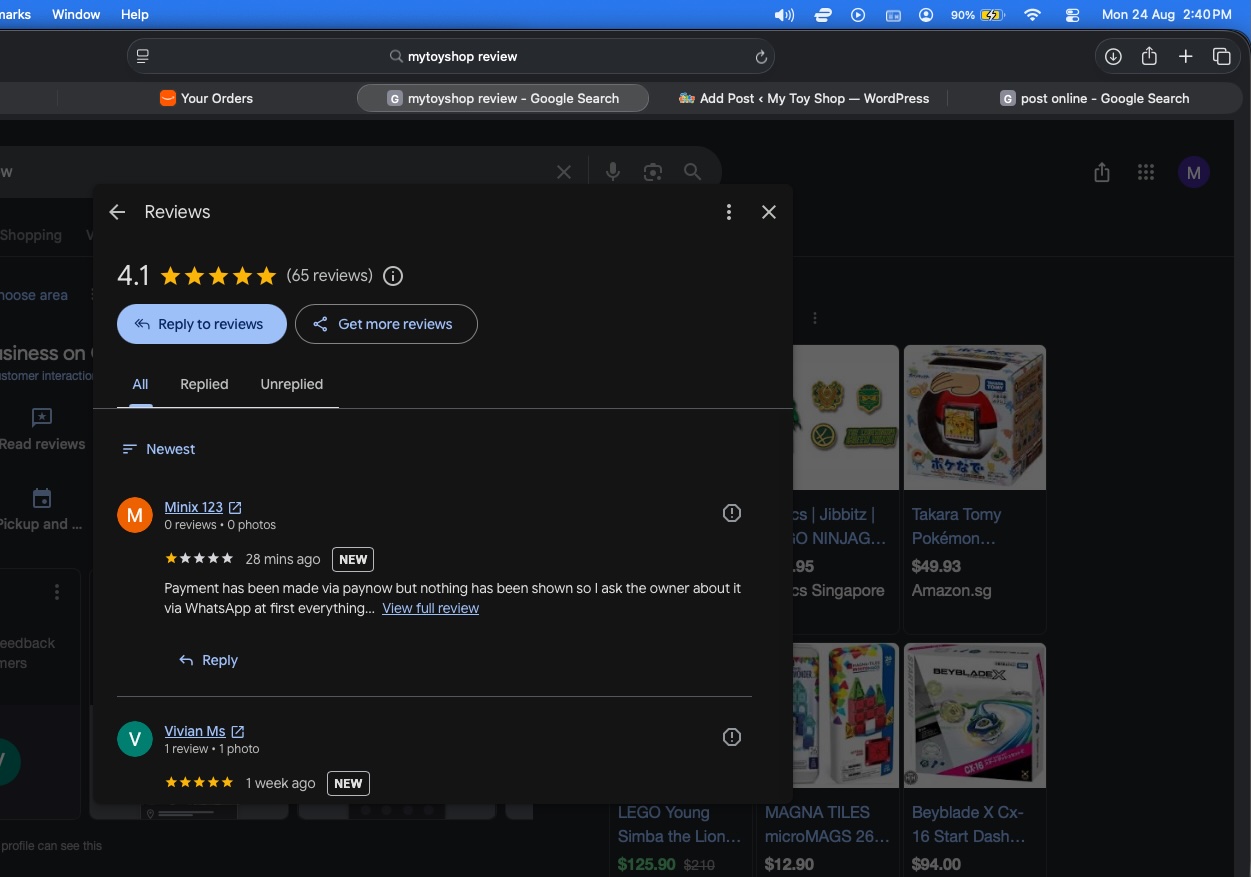Screen dimensions: 1251x877
Task: Show Safari tab overview
Action: (x=1221, y=57)
